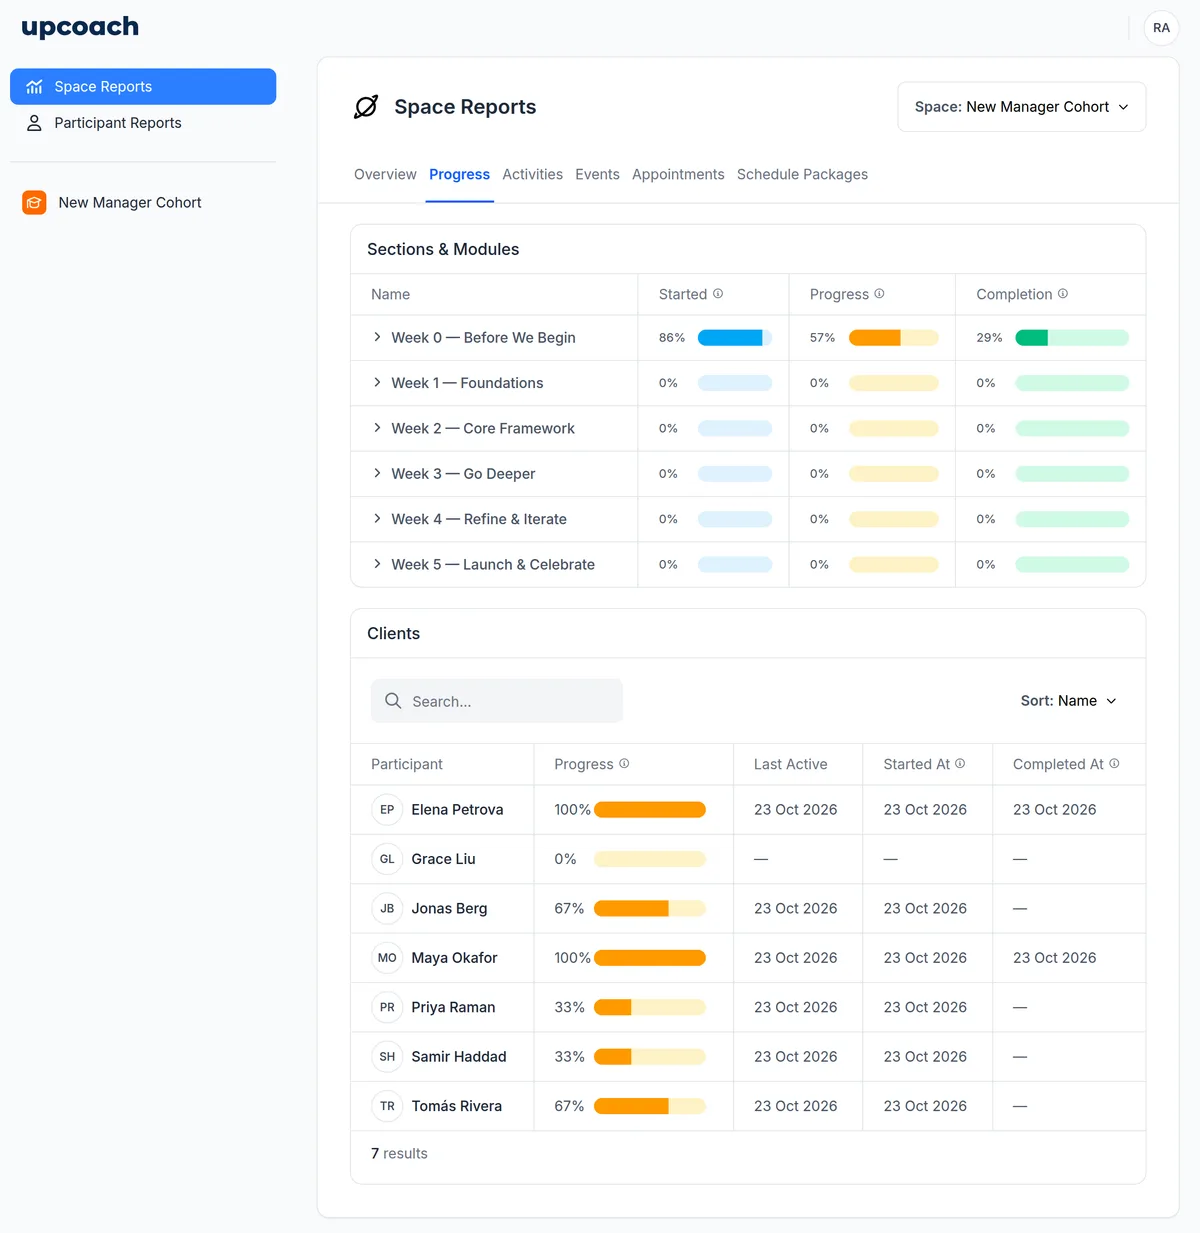The height and width of the screenshot is (1233, 1200).
Task: Open the Sort: Name dropdown
Action: tap(1068, 701)
